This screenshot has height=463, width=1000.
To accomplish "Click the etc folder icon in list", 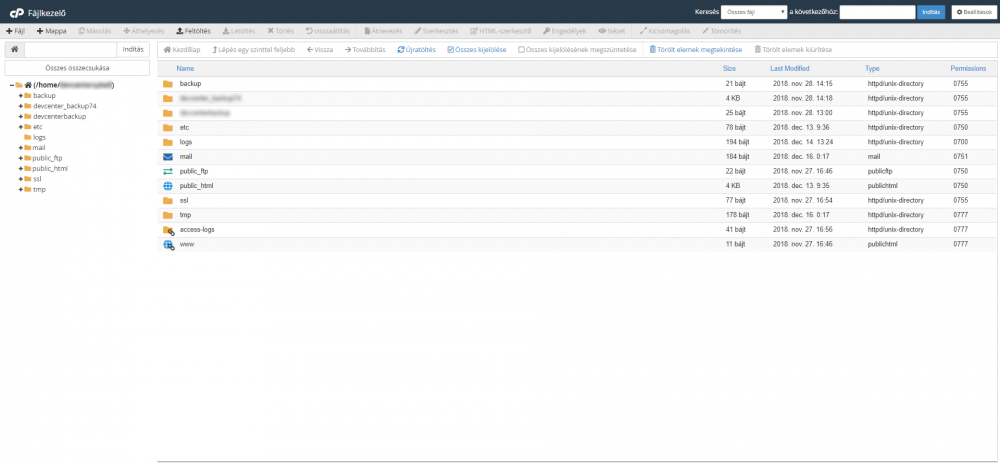I will coord(168,128).
